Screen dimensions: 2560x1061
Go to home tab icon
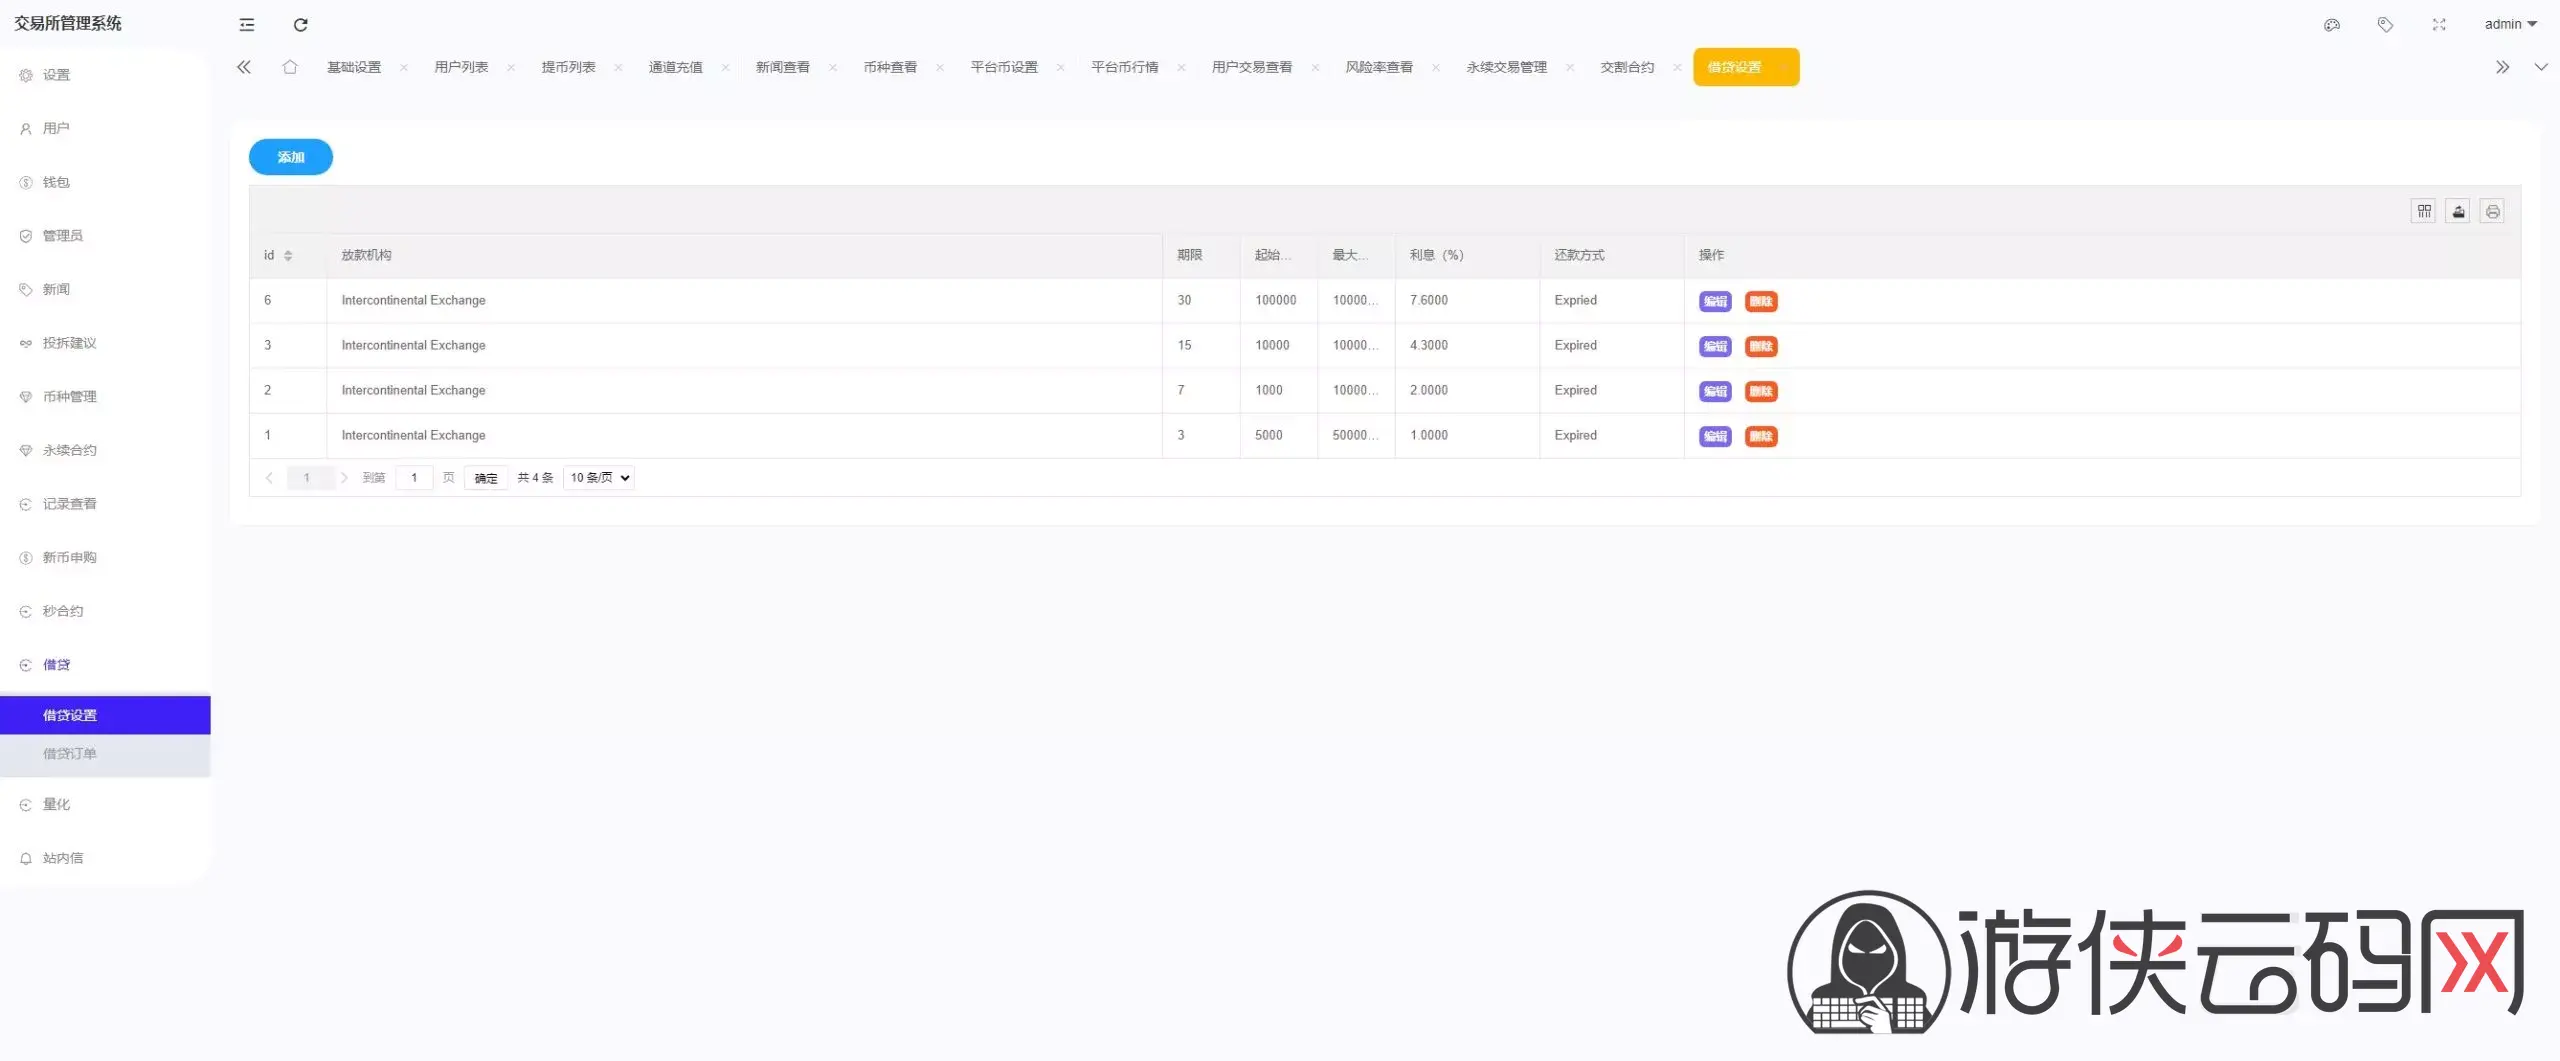click(290, 67)
